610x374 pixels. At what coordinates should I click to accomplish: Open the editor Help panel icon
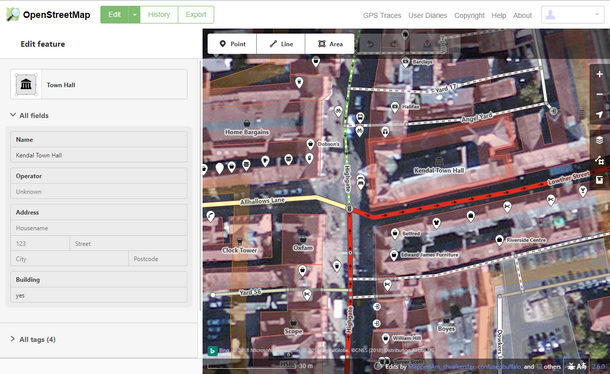[x=599, y=180]
